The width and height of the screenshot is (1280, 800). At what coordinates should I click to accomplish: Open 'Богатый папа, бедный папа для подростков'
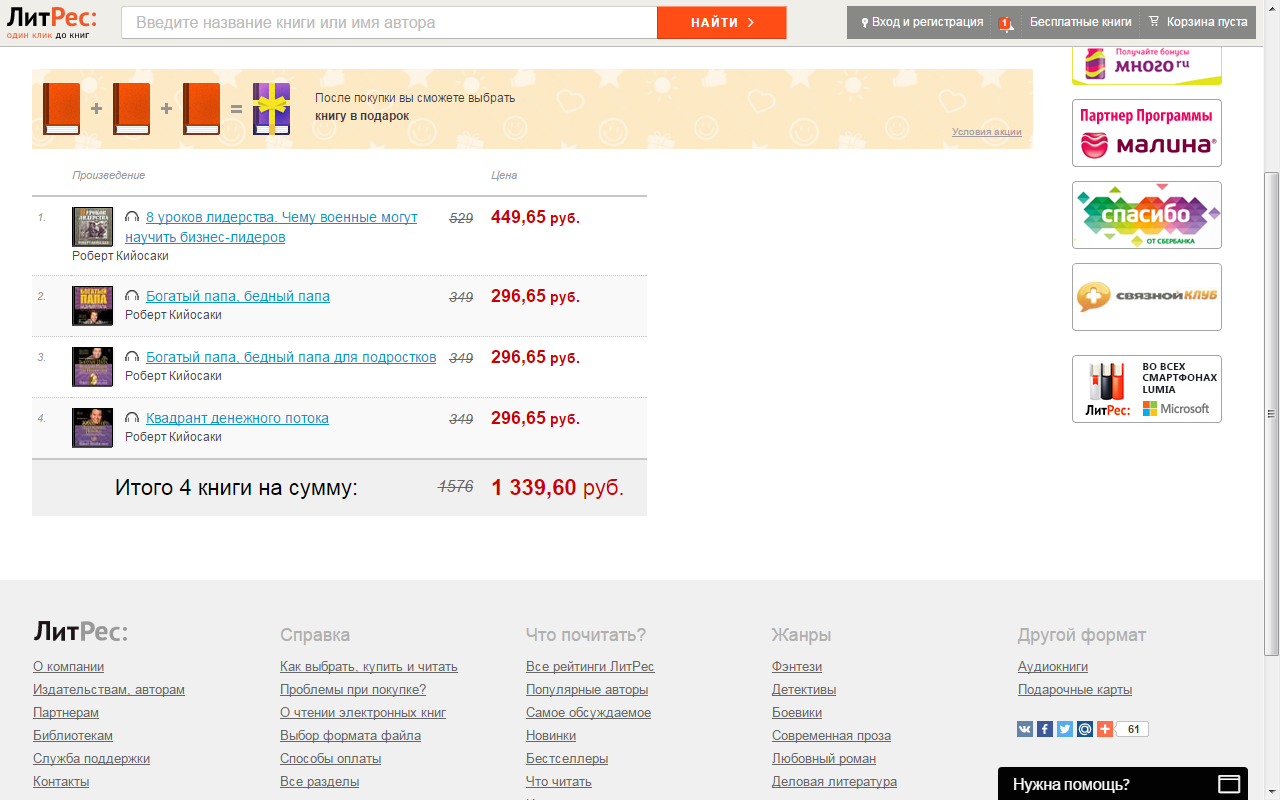[x=291, y=357]
